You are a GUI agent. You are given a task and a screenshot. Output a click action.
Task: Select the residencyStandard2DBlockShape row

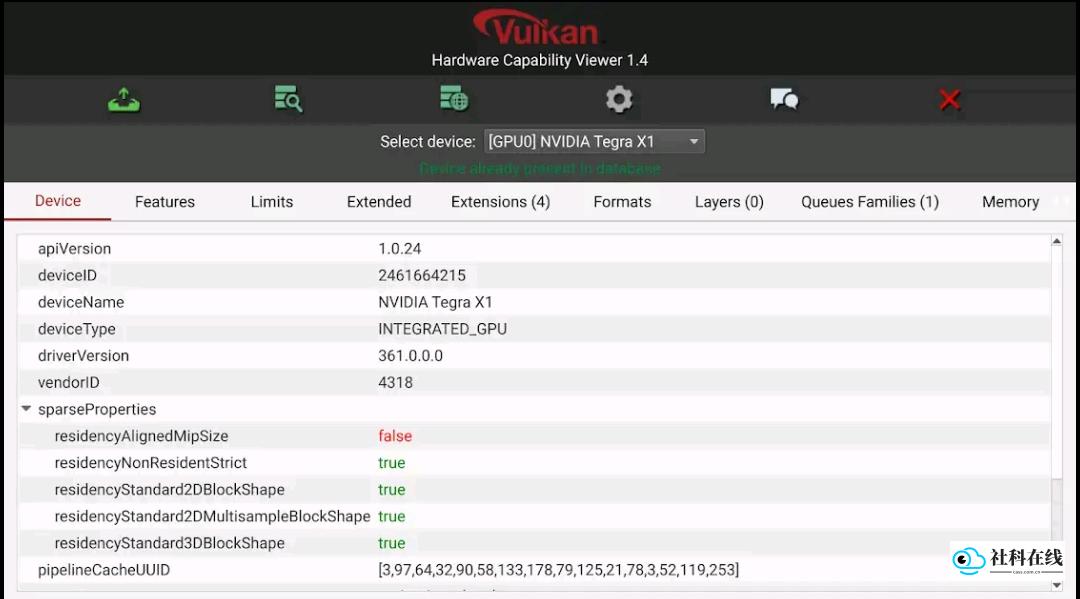tap(534, 490)
